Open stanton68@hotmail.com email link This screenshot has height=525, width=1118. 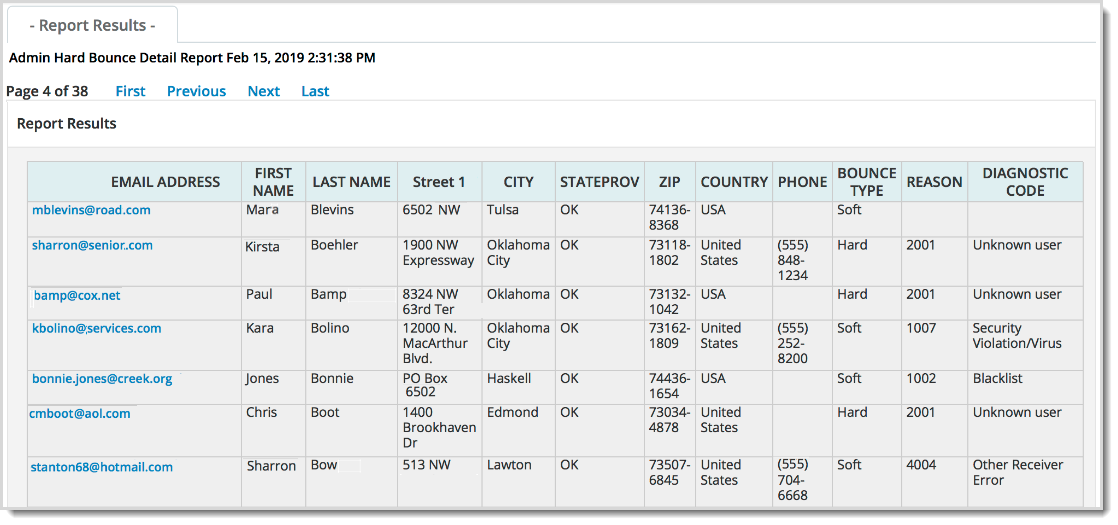(x=102, y=467)
